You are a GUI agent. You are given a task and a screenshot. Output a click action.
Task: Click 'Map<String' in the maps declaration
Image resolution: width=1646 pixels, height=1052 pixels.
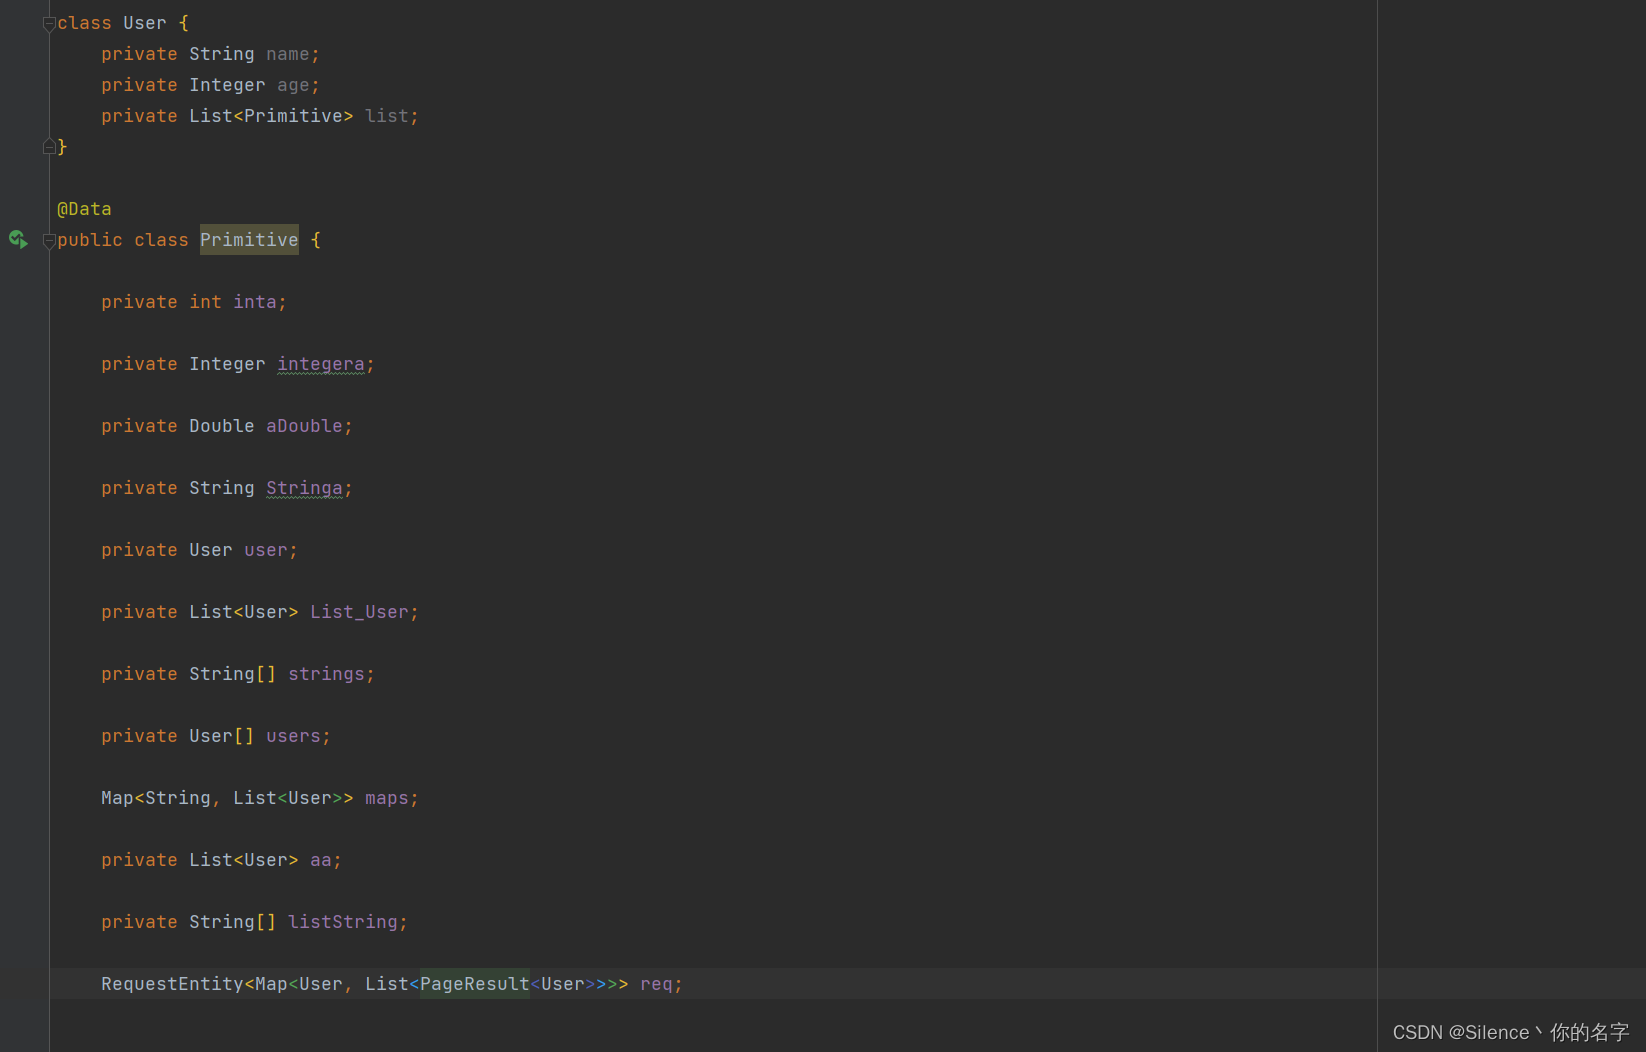pyautogui.click(x=156, y=798)
